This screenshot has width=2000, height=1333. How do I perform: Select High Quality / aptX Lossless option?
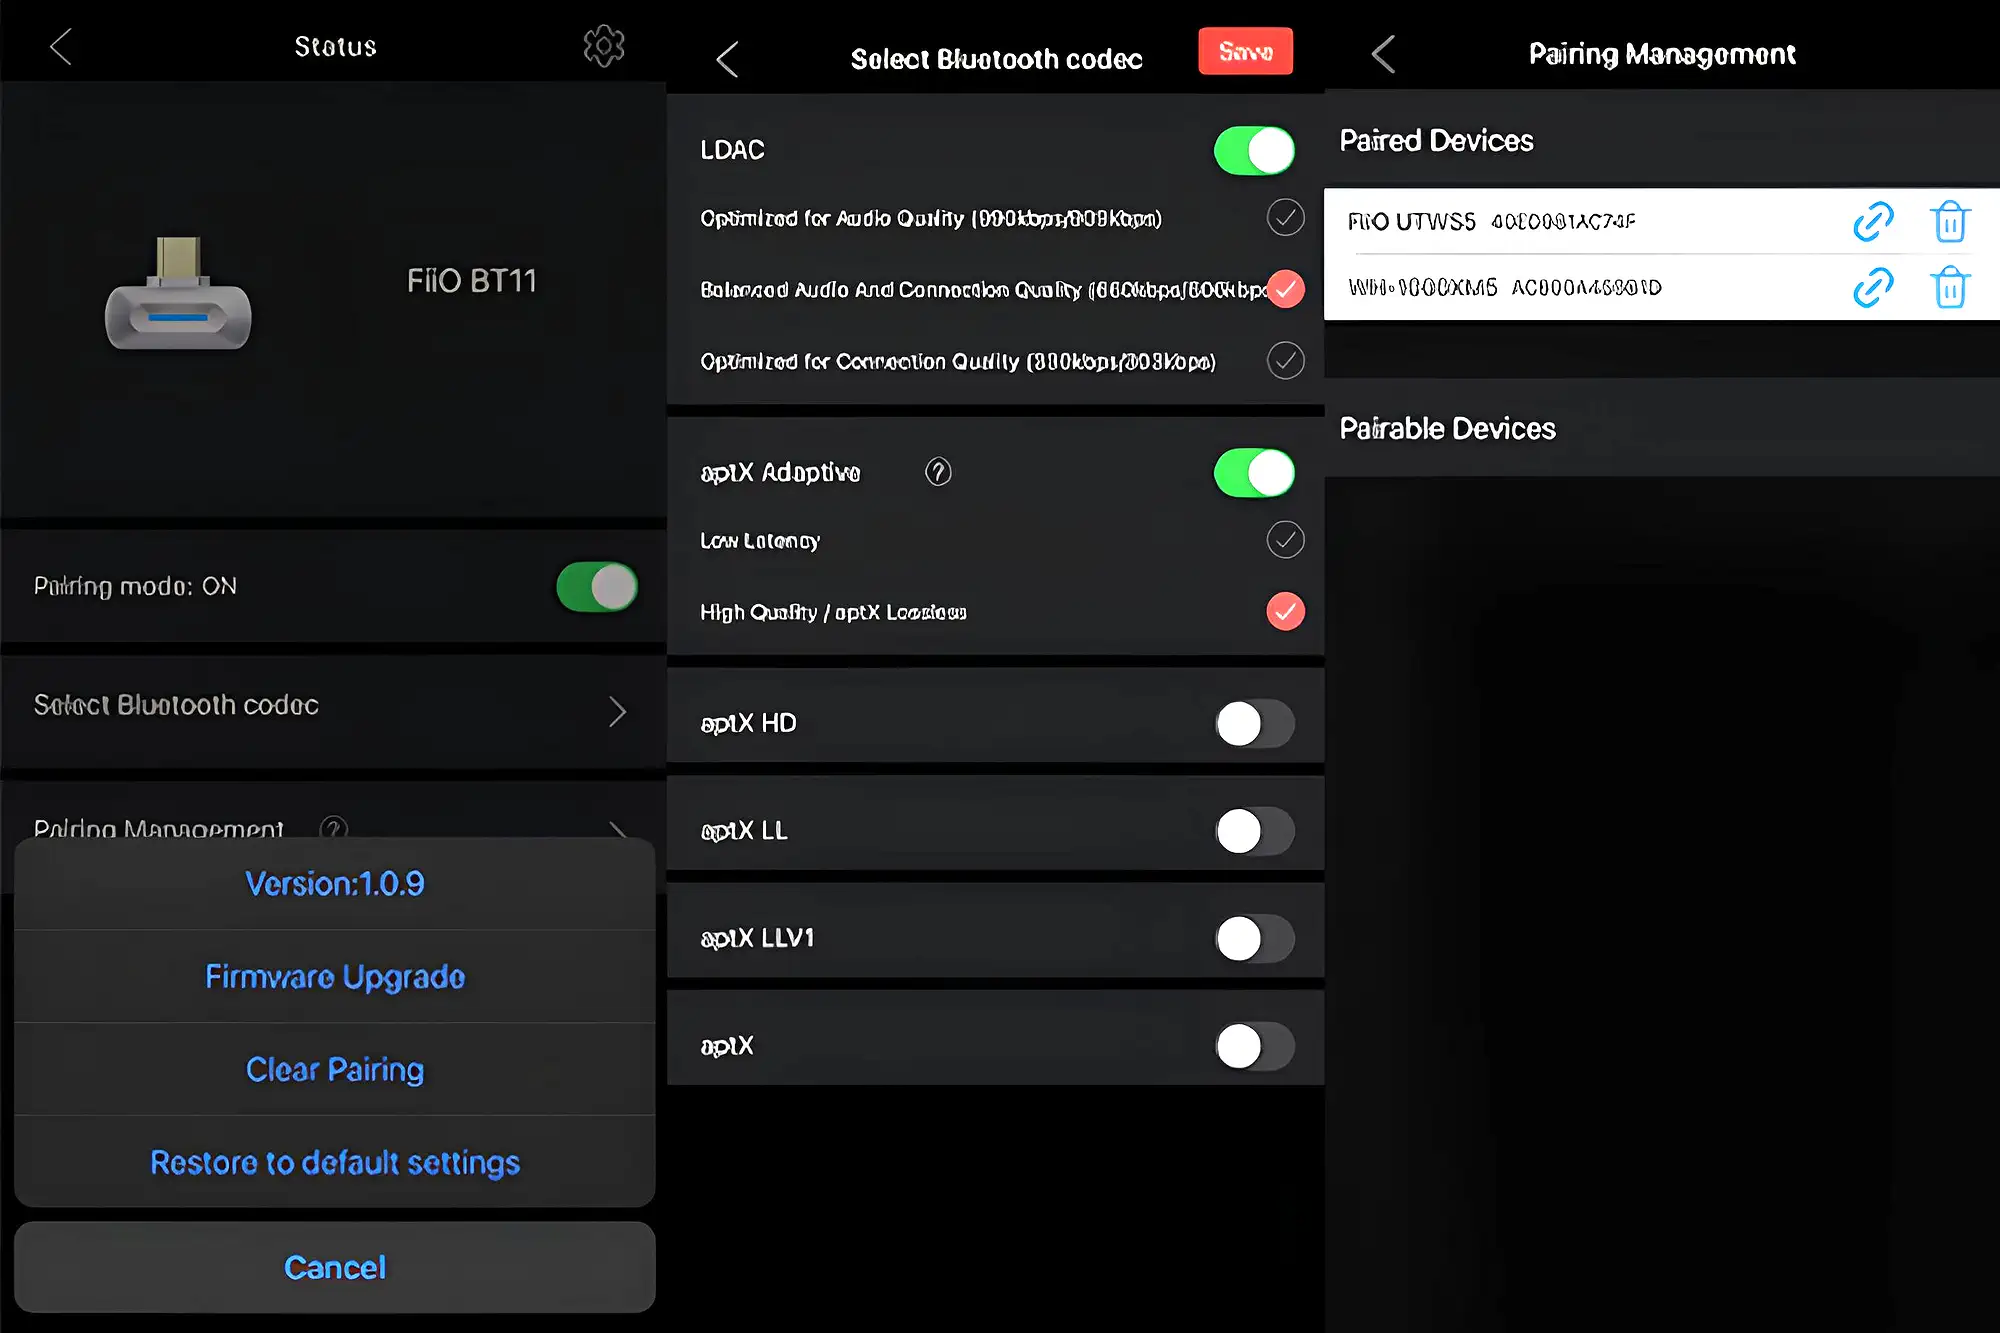pos(1286,611)
